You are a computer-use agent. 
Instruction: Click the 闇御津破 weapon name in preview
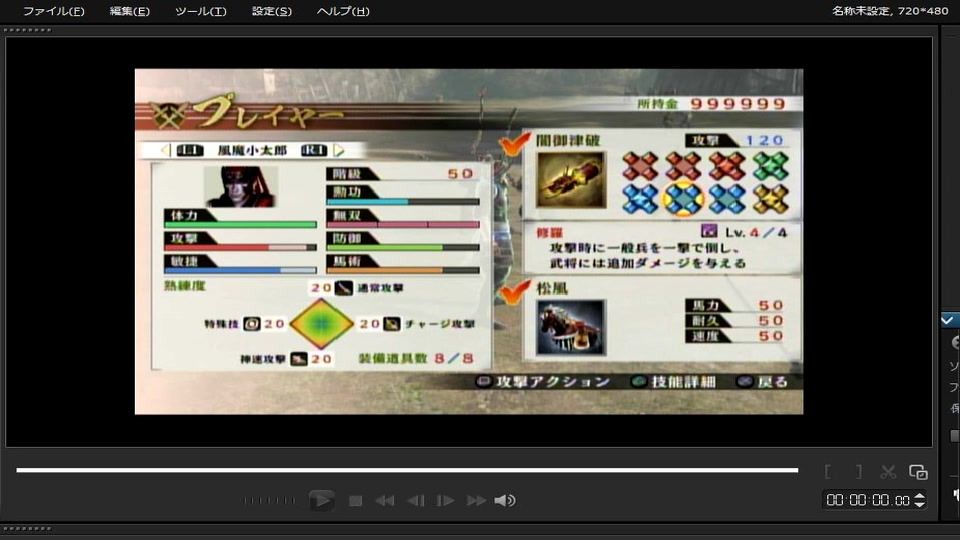pos(568,140)
